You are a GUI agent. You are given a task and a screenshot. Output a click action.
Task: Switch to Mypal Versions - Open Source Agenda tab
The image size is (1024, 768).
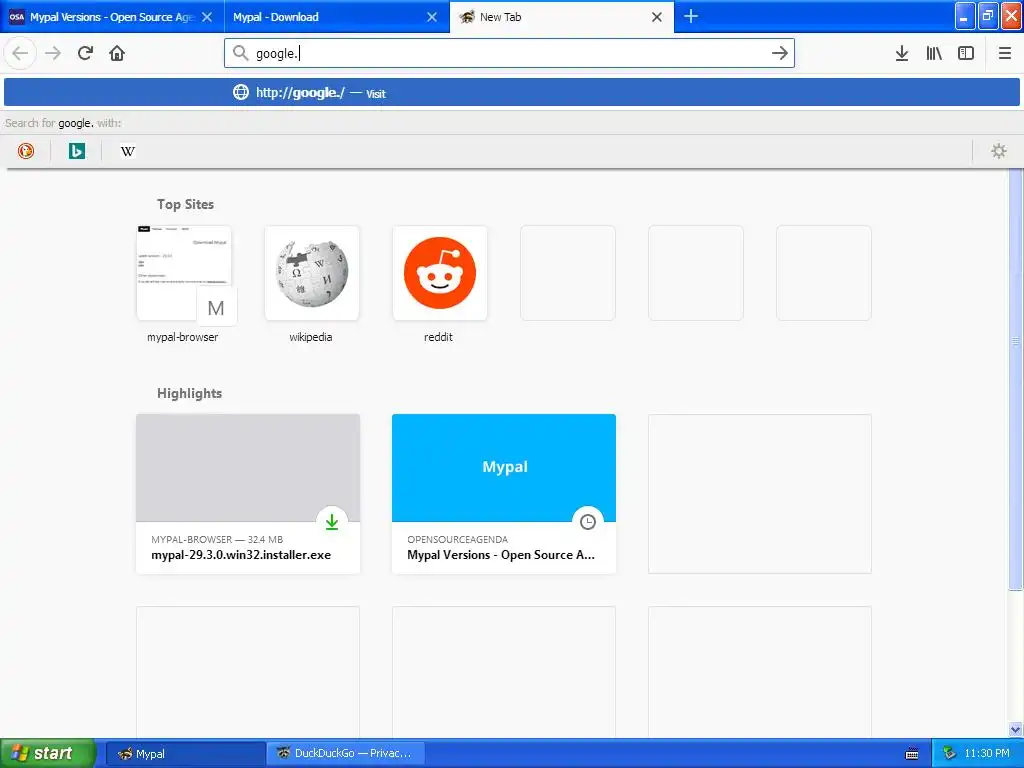click(112, 17)
